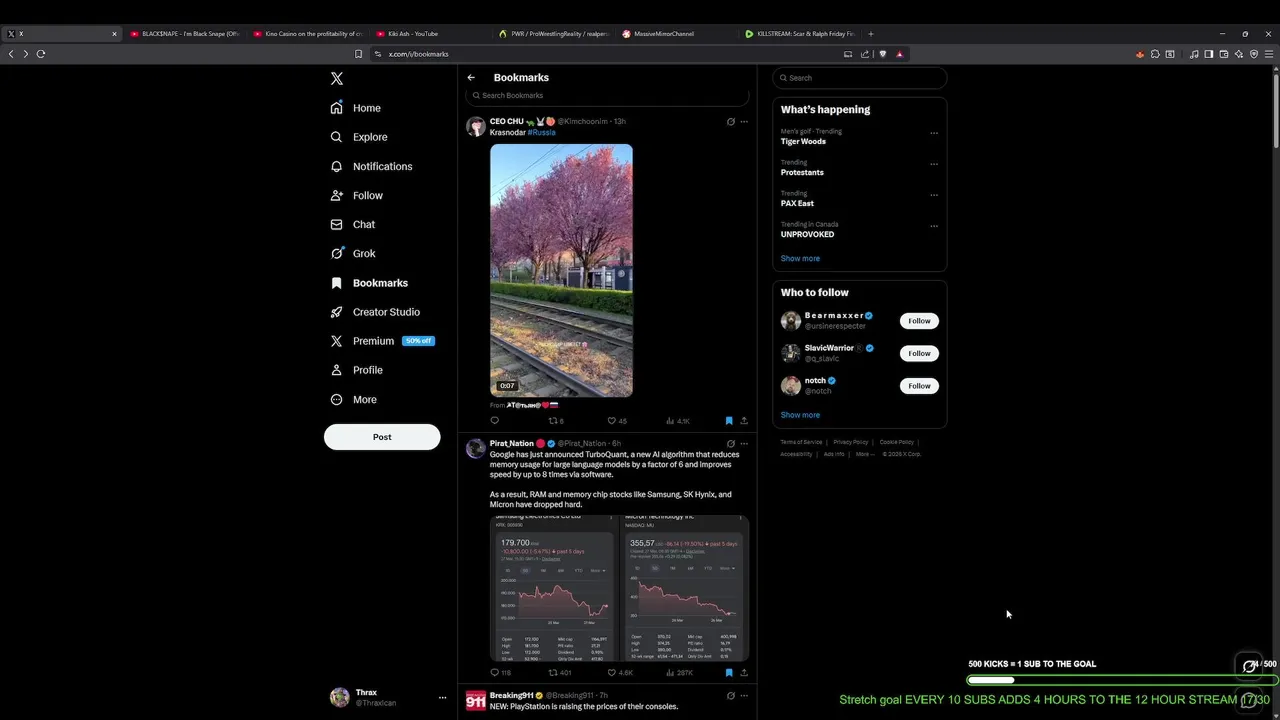
Task: Open the Tiger Woods trending topic
Action: pyautogui.click(x=859, y=136)
